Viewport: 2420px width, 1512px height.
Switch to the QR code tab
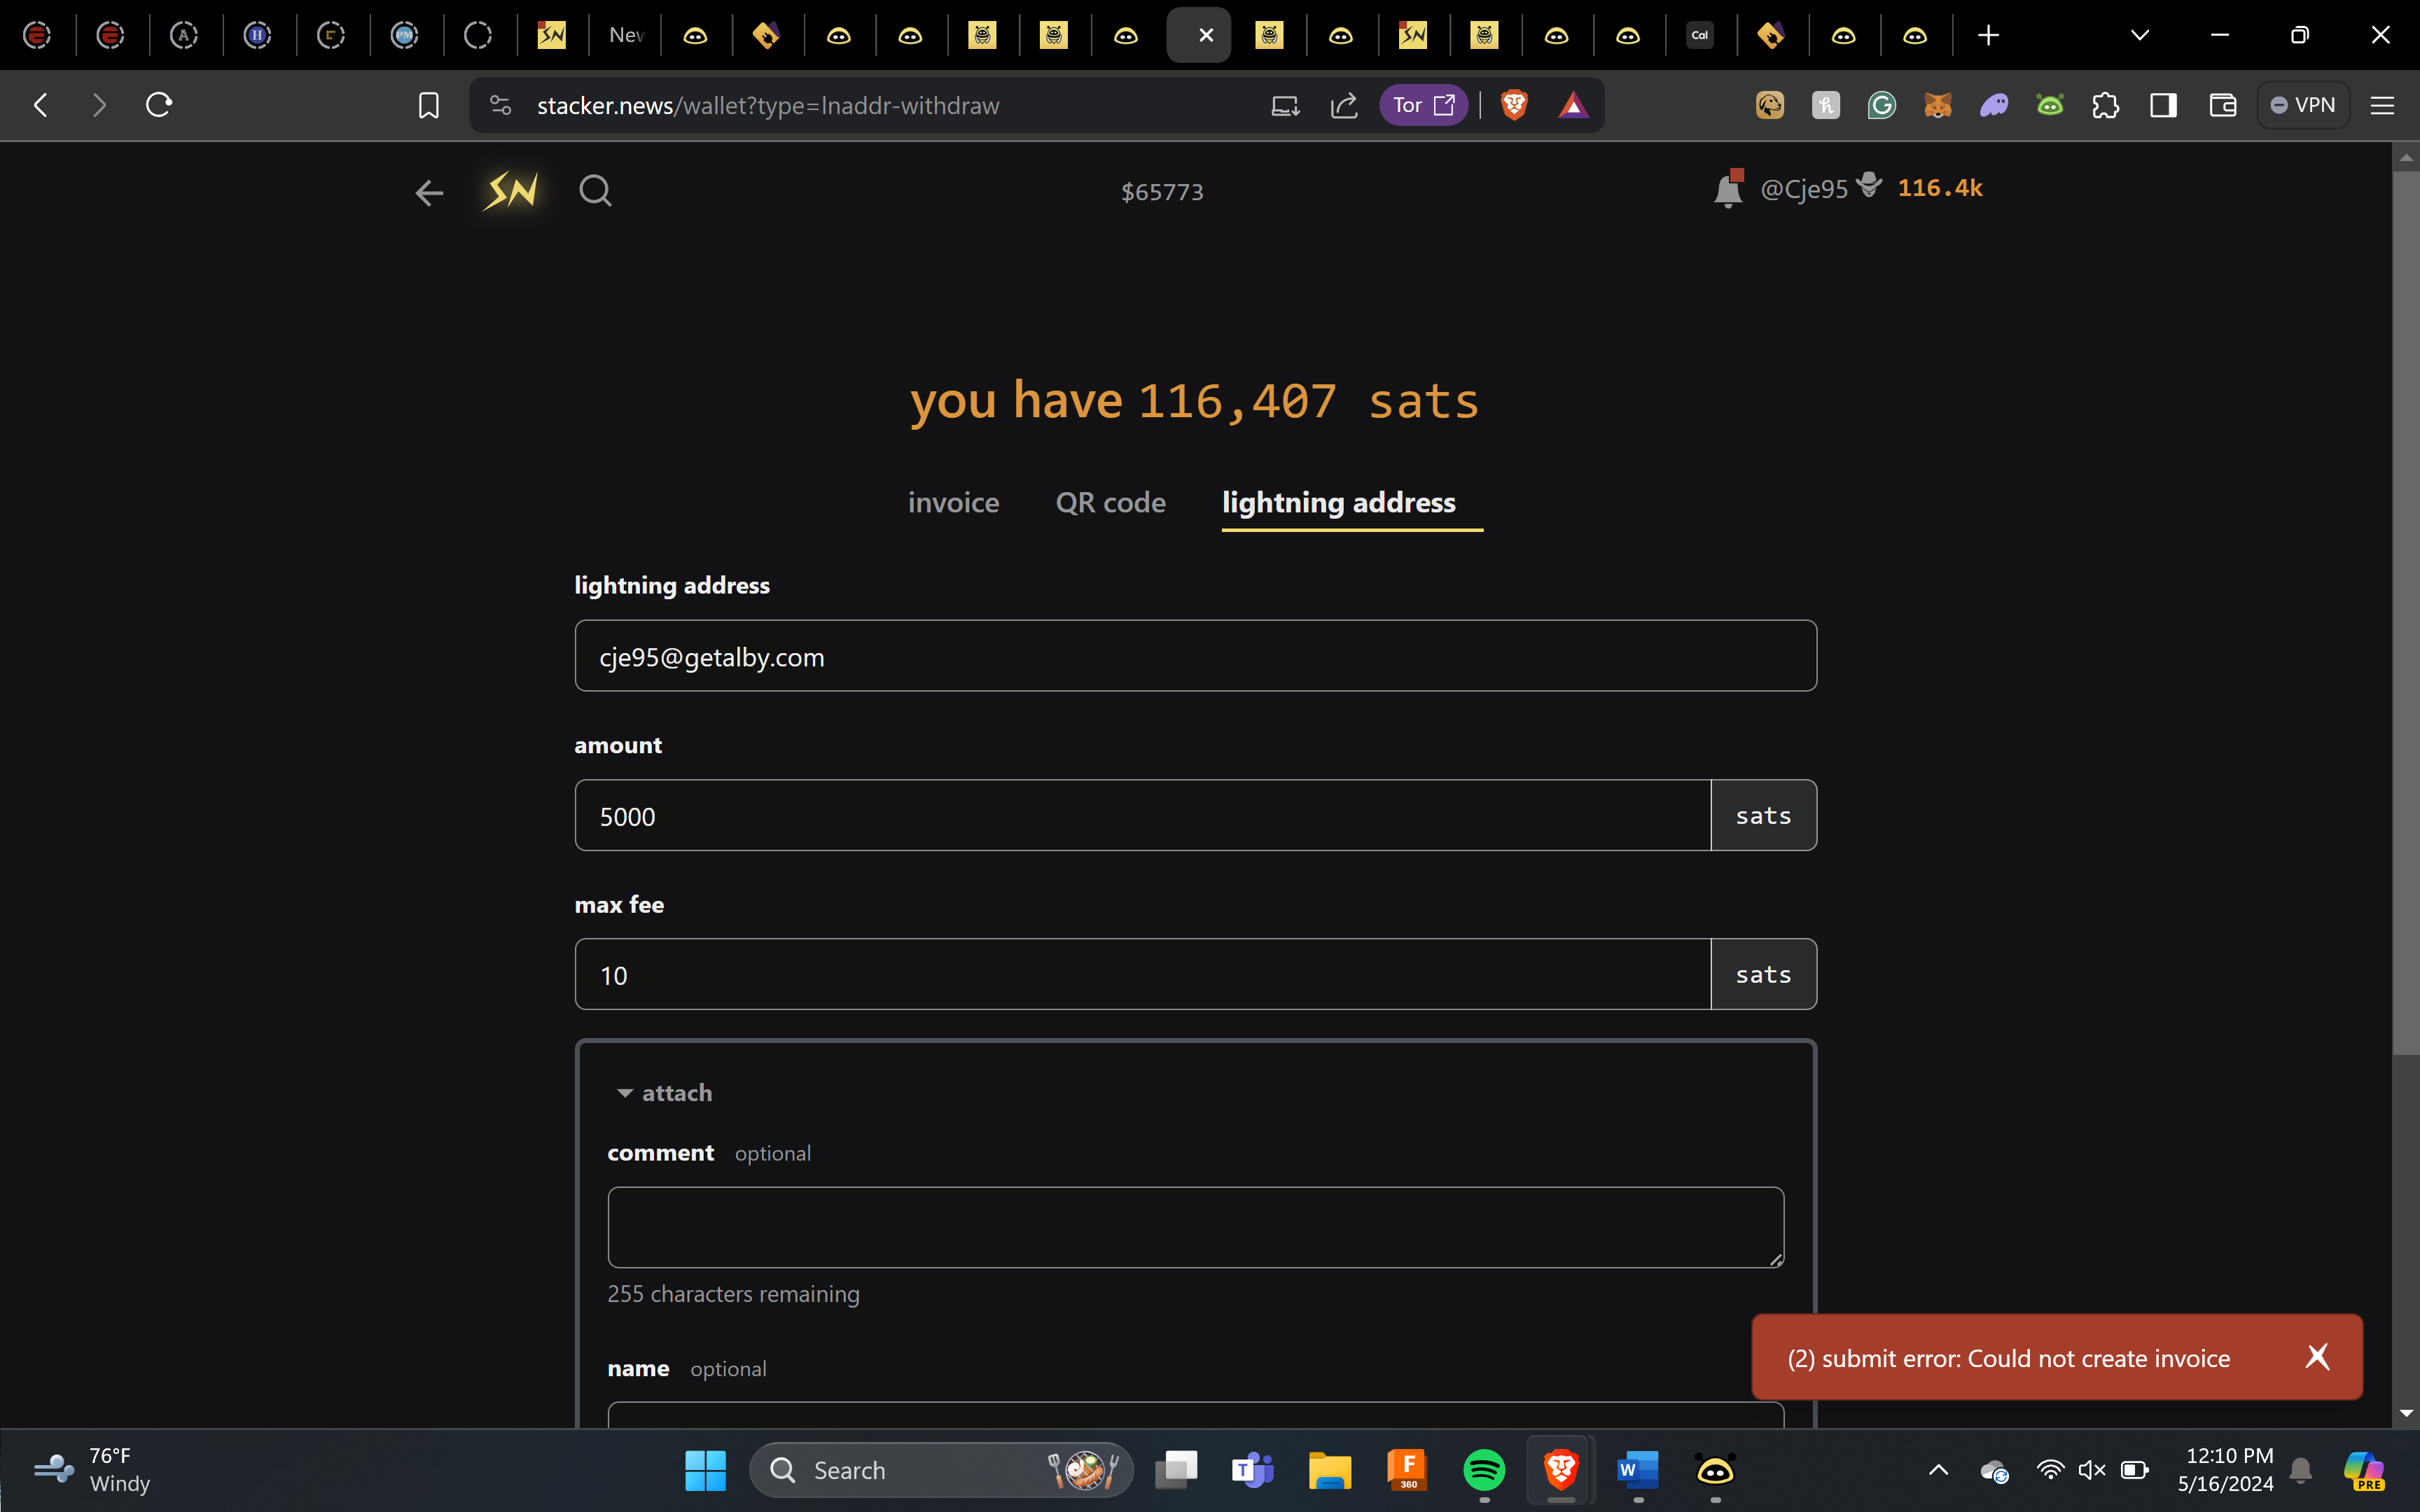point(1110,502)
